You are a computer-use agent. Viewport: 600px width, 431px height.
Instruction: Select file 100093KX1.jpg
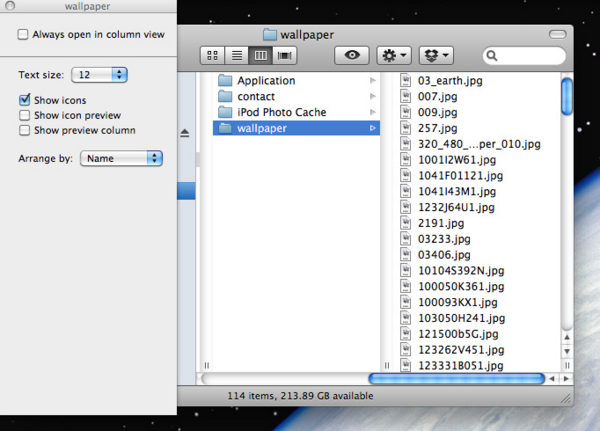click(x=458, y=302)
